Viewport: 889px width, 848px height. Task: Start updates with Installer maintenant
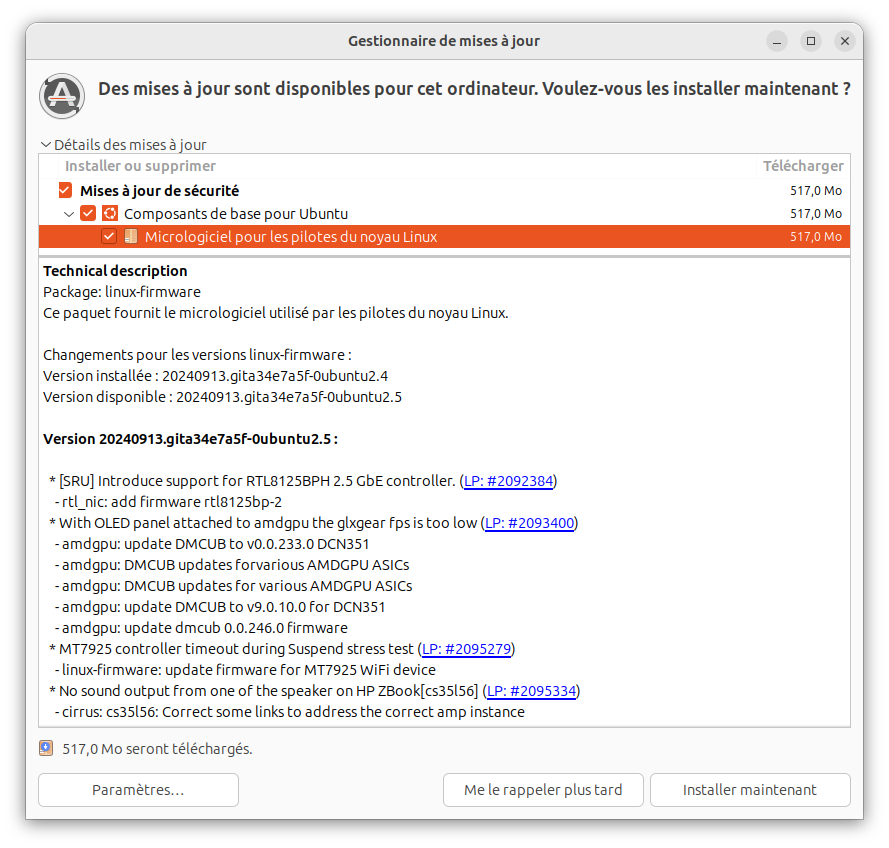(750, 790)
